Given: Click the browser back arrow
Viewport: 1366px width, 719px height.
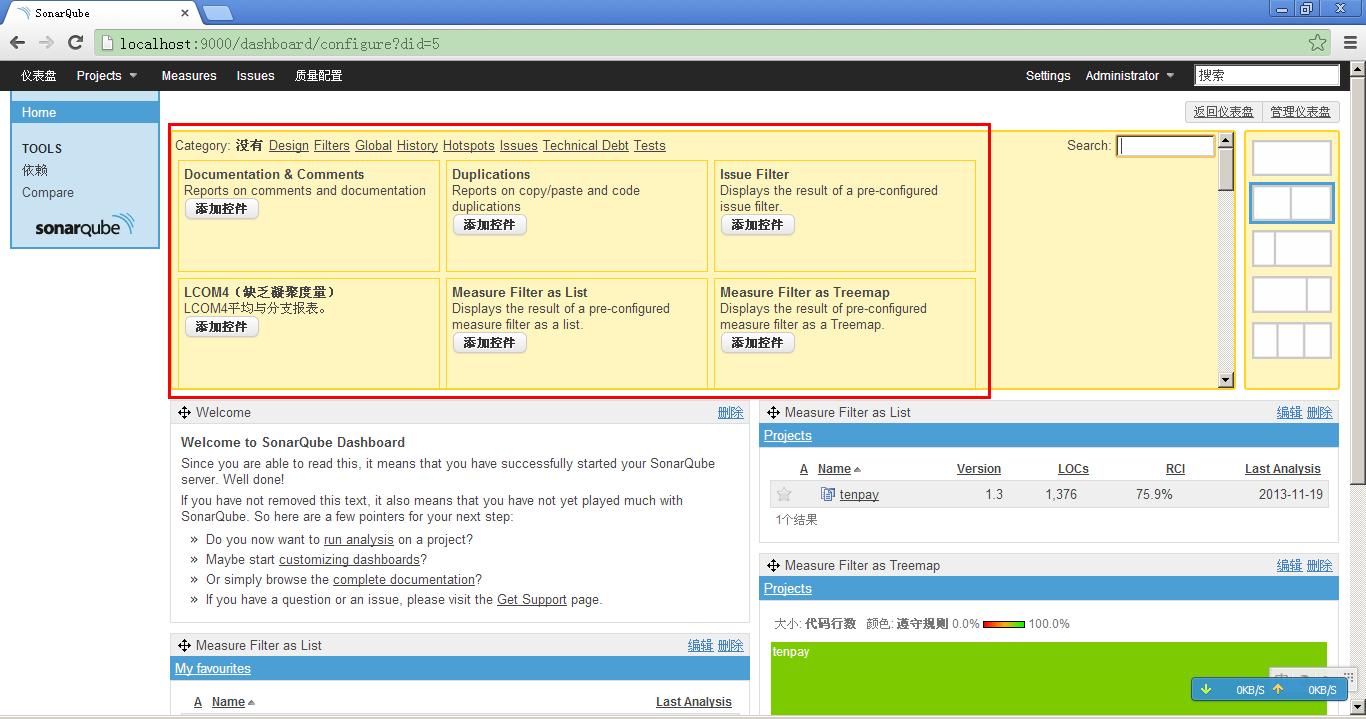Looking at the screenshot, I should pos(17,43).
